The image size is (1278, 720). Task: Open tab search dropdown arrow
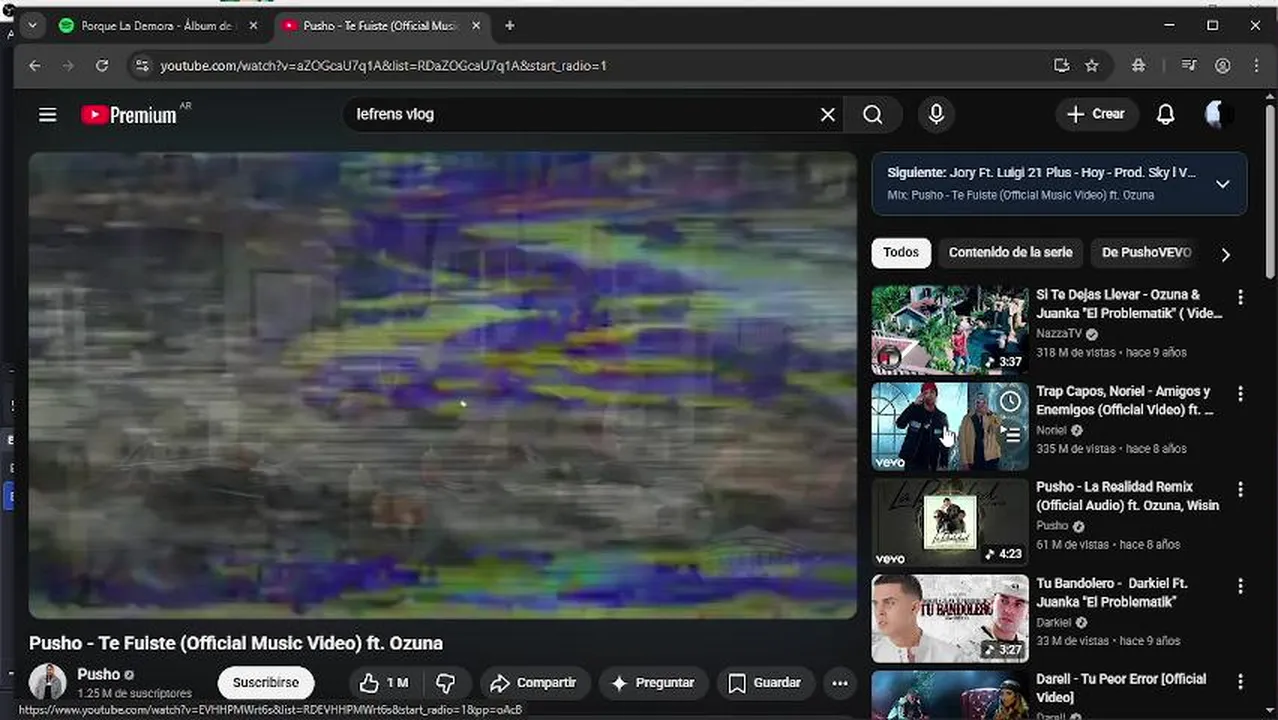(x=32, y=26)
